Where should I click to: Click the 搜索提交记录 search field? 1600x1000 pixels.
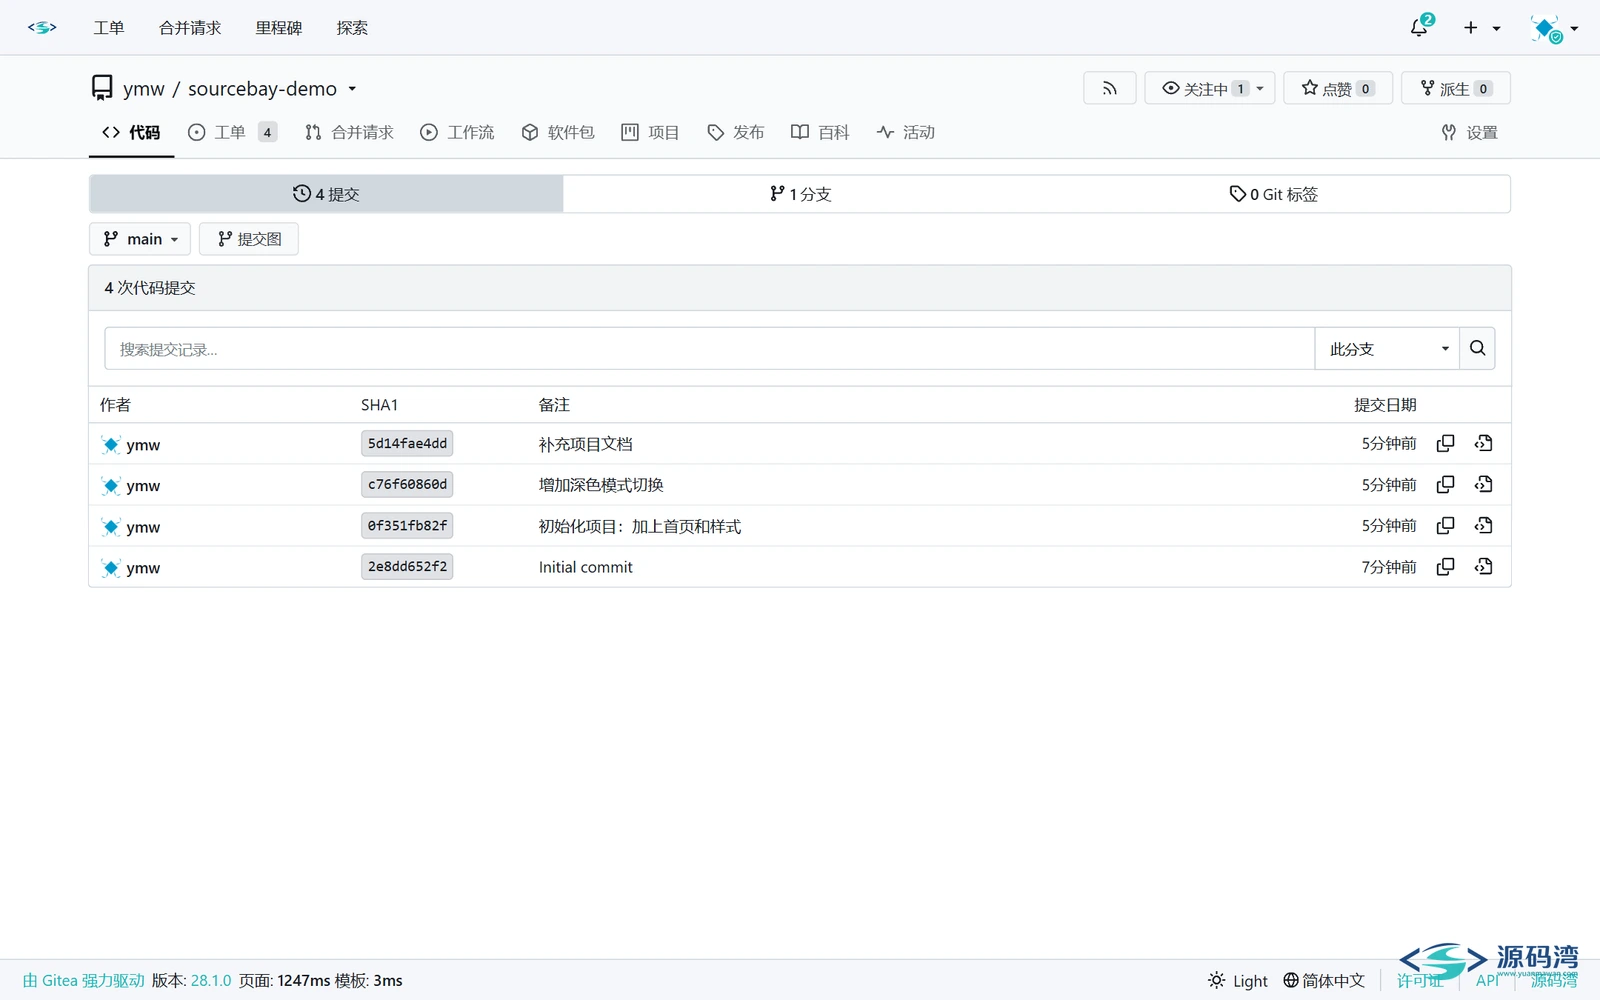pyautogui.click(x=710, y=348)
